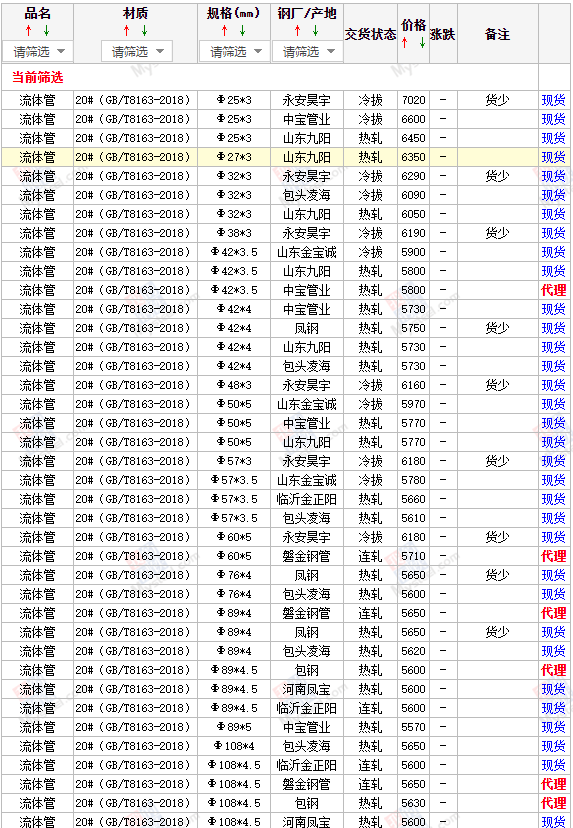Select the 当前筛选 label
573x828 pixels.
[38, 78]
